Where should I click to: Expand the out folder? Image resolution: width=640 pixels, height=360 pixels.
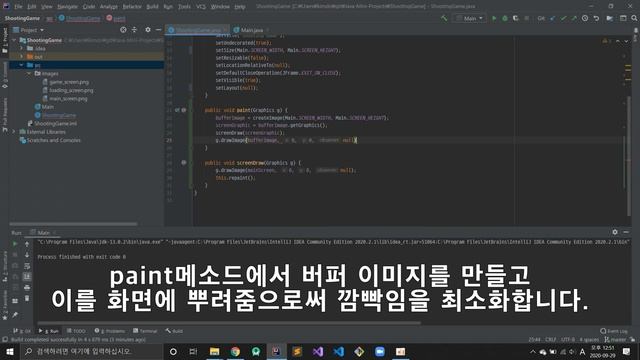point(21,57)
